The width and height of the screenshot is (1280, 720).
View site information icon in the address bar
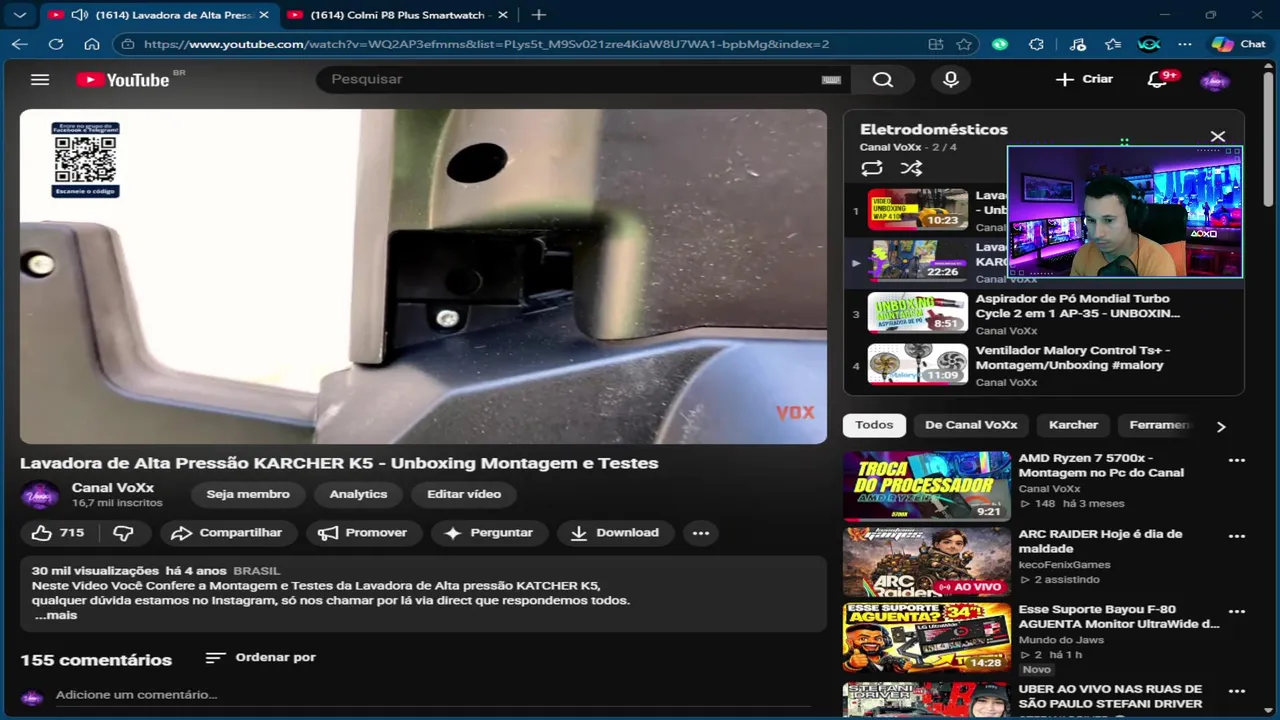click(126, 44)
